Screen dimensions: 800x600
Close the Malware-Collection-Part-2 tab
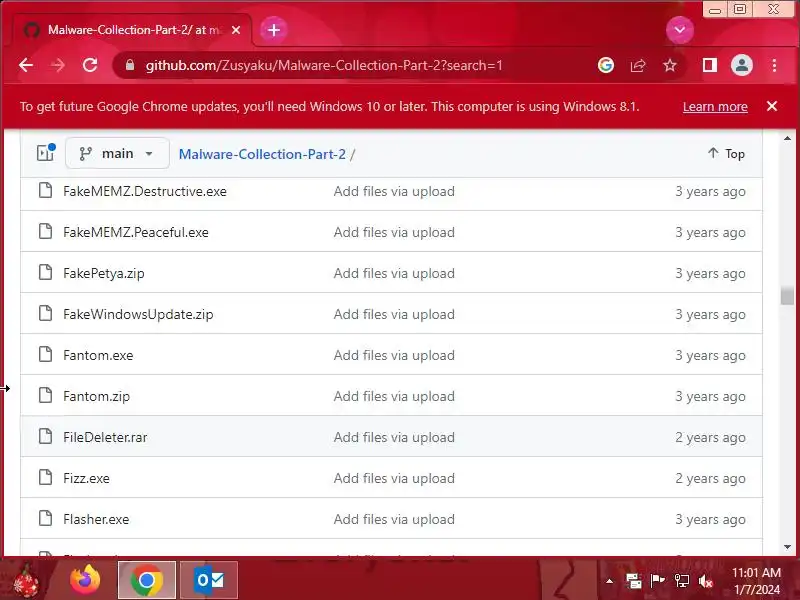click(x=236, y=30)
